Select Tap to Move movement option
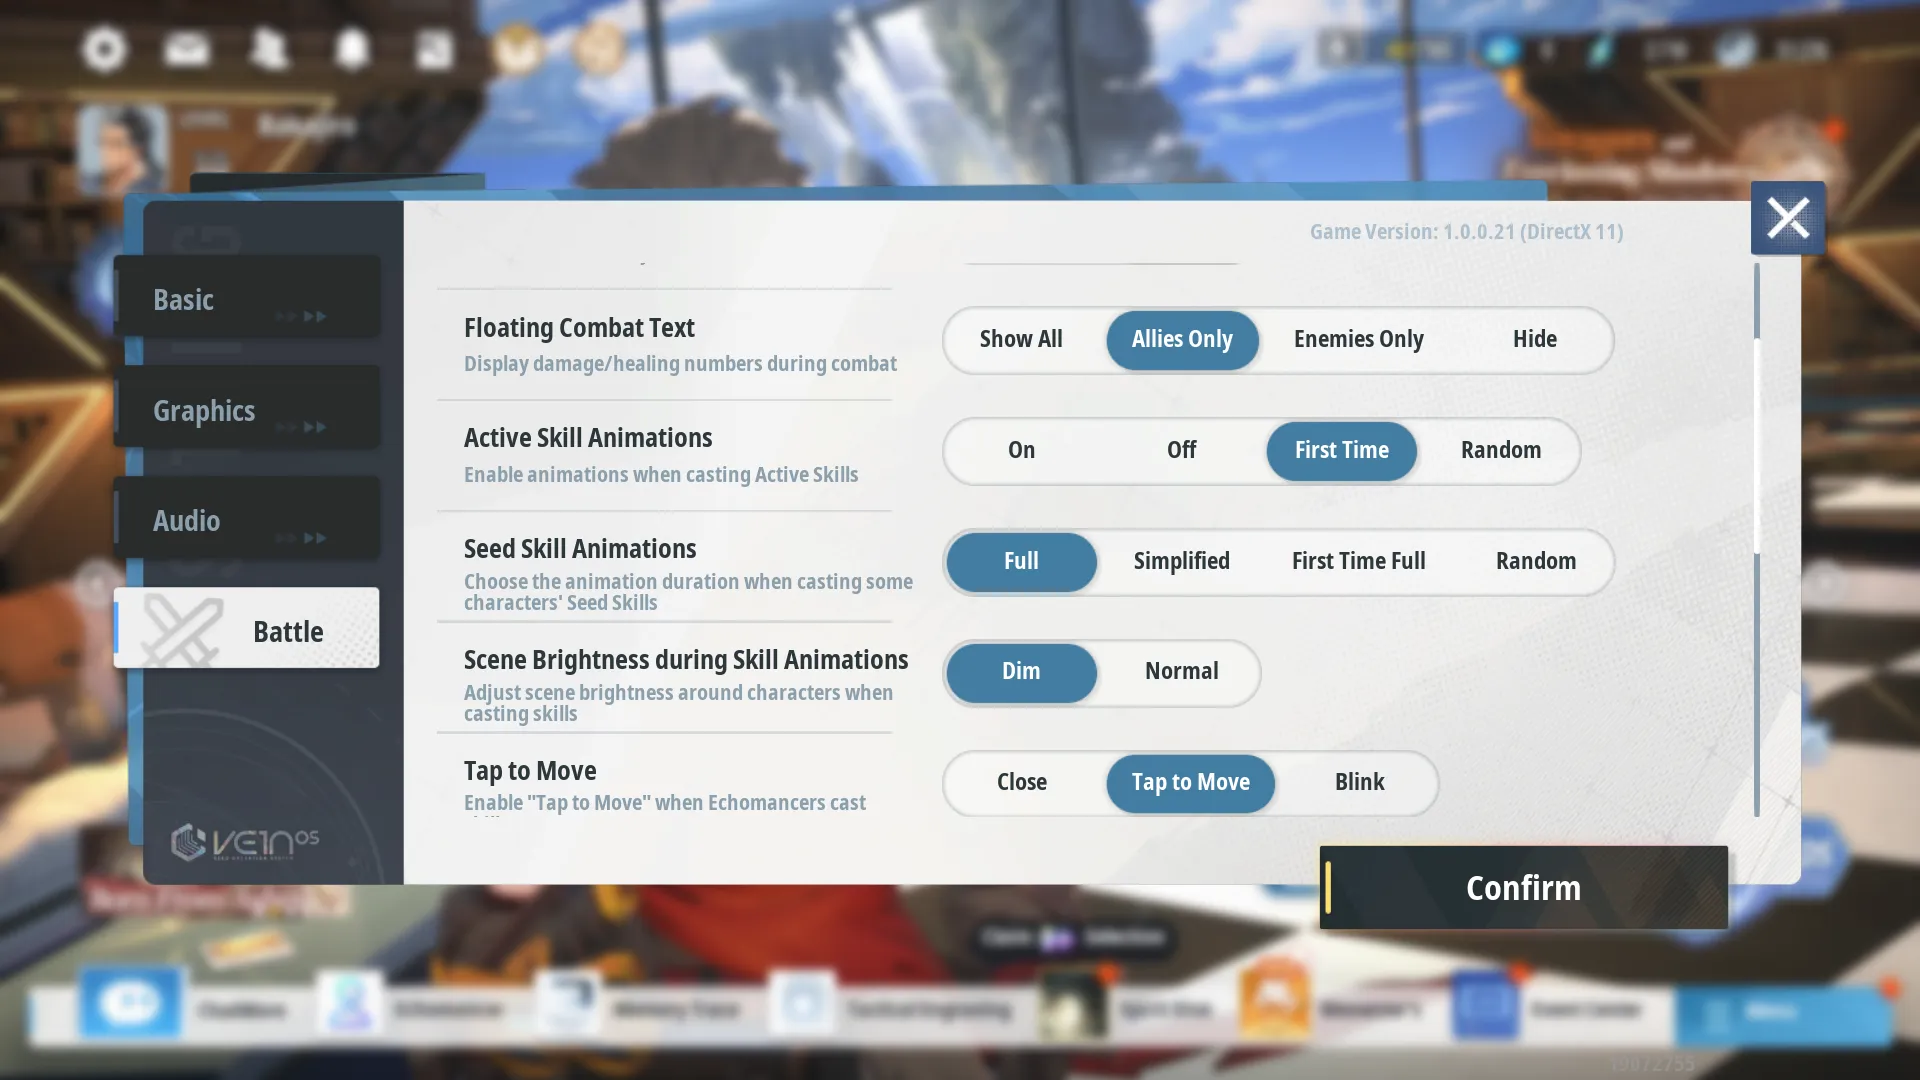The image size is (1920, 1080). pos(1189,783)
